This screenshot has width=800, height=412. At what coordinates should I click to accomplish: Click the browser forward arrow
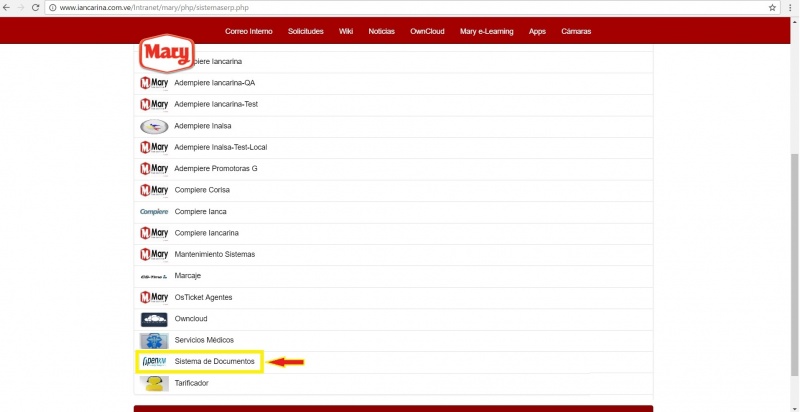coord(21,8)
